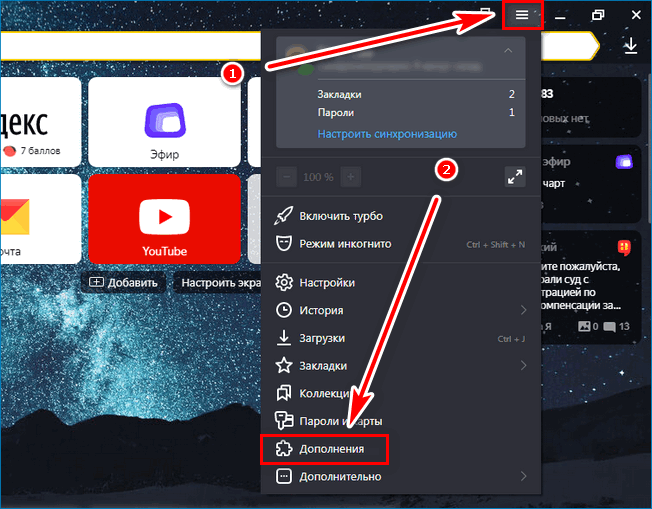Decrease zoom with the minus button
The width and height of the screenshot is (652, 509).
click(x=287, y=177)
